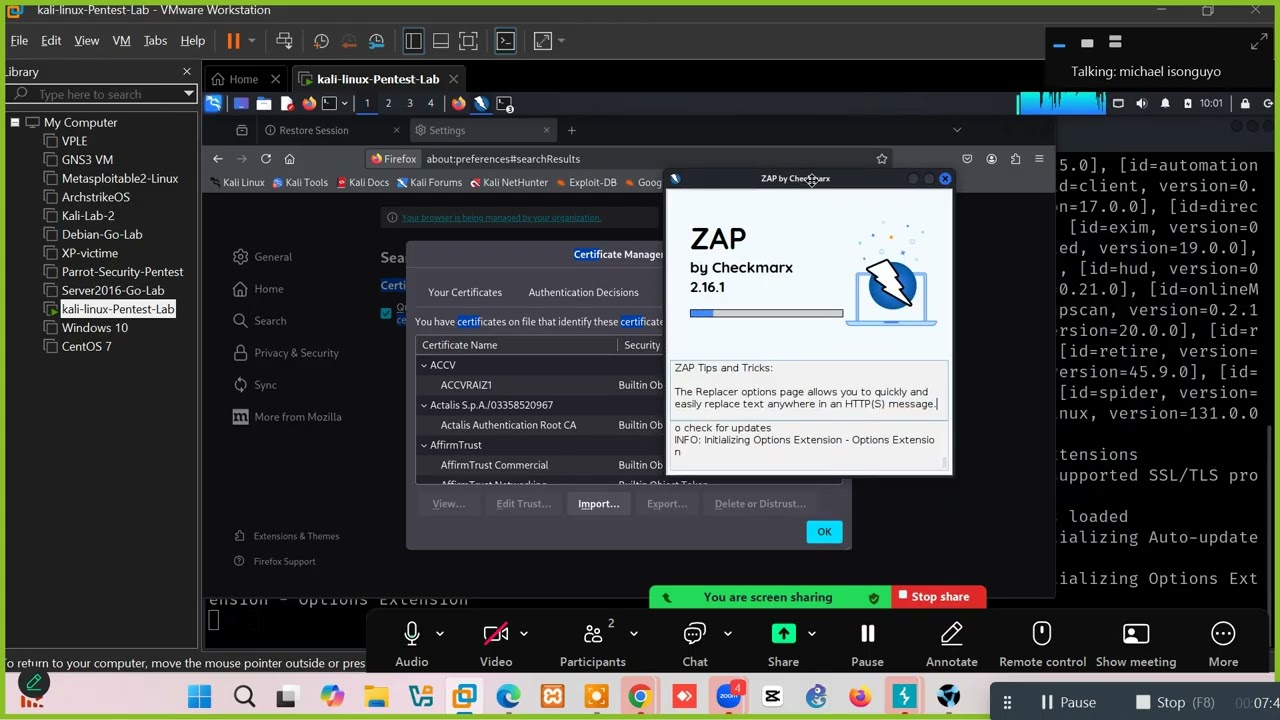The width and height of the screenshot is (1280, 720).
Task: Open the VMware File menu
Action: click(19, 41)
